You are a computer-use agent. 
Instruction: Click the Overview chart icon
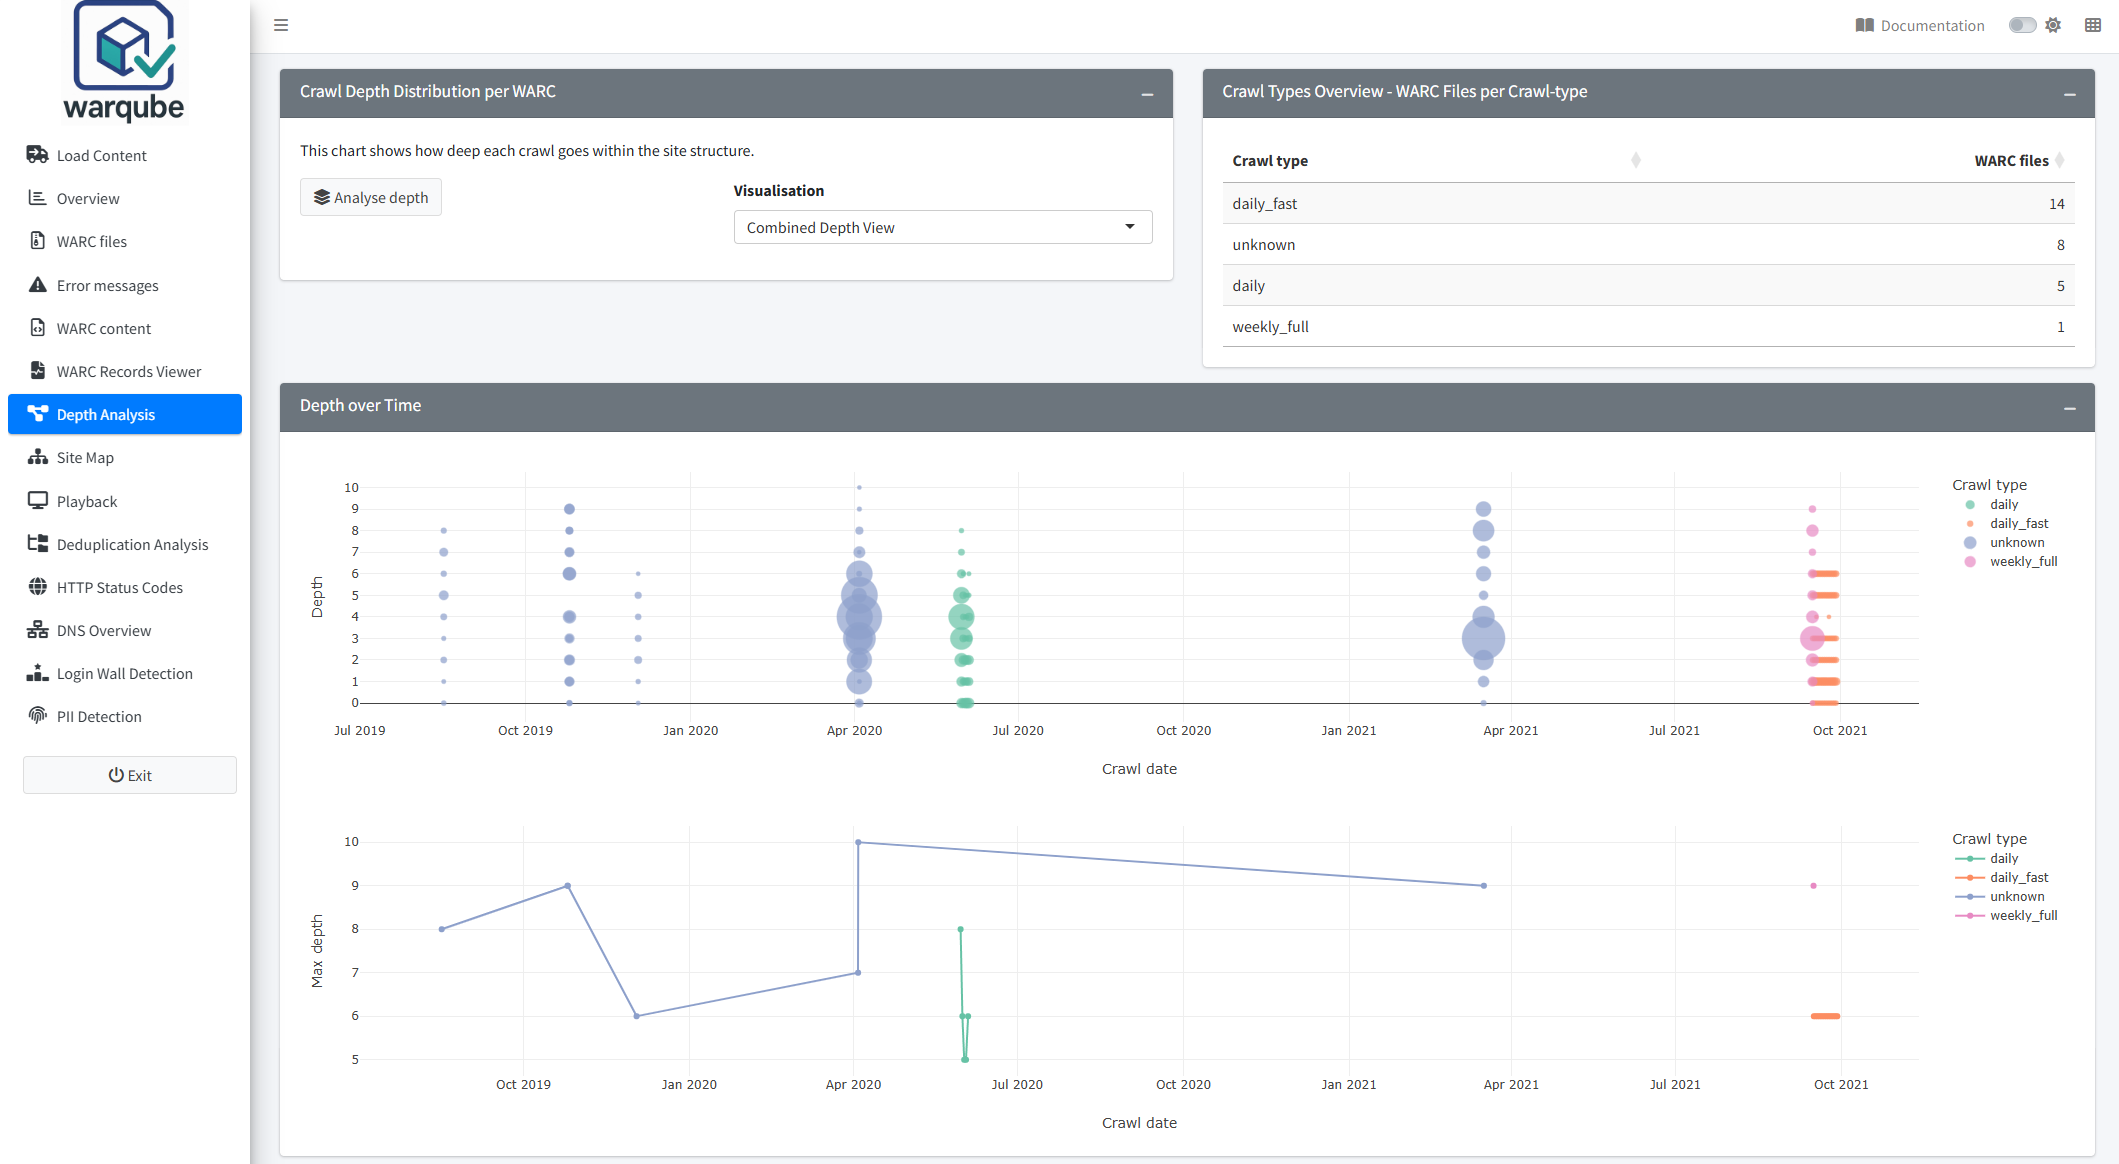(38, 198)
